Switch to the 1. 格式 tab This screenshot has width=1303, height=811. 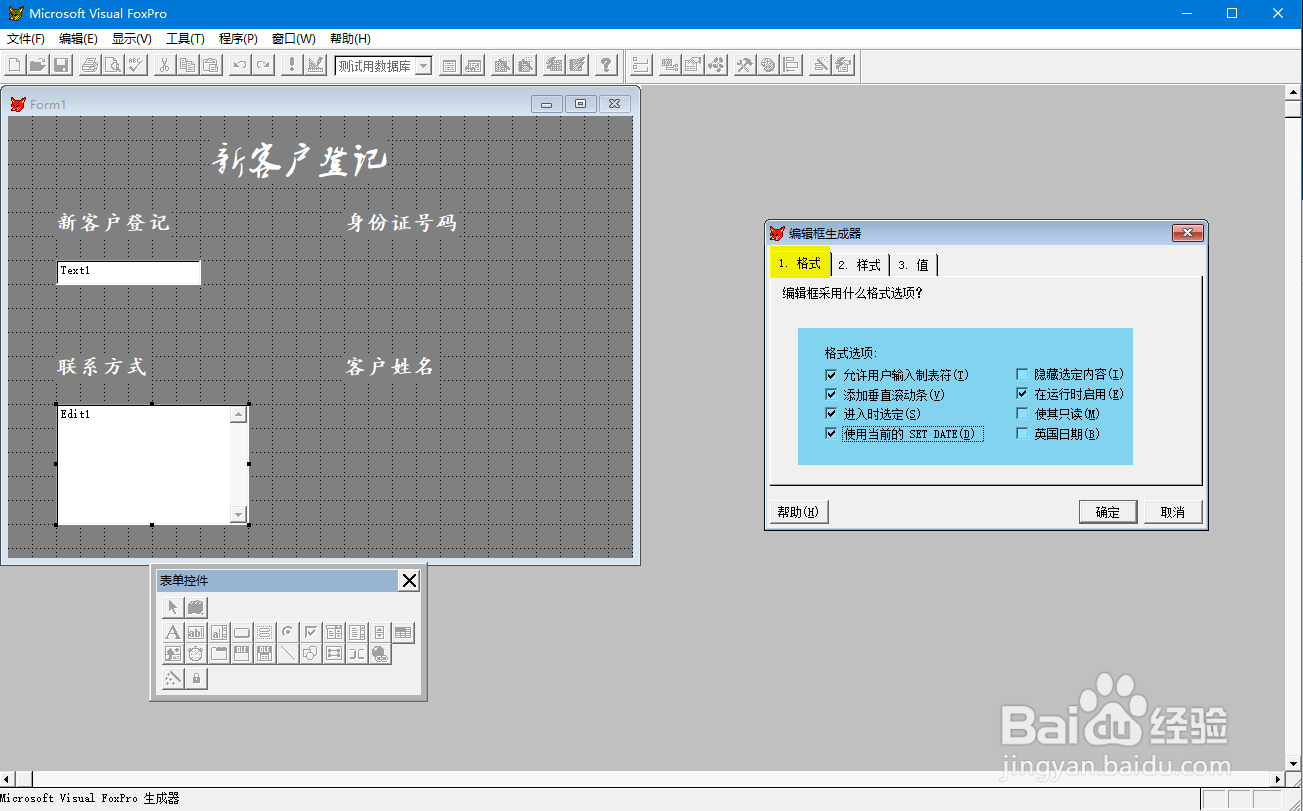click(800, 263)
